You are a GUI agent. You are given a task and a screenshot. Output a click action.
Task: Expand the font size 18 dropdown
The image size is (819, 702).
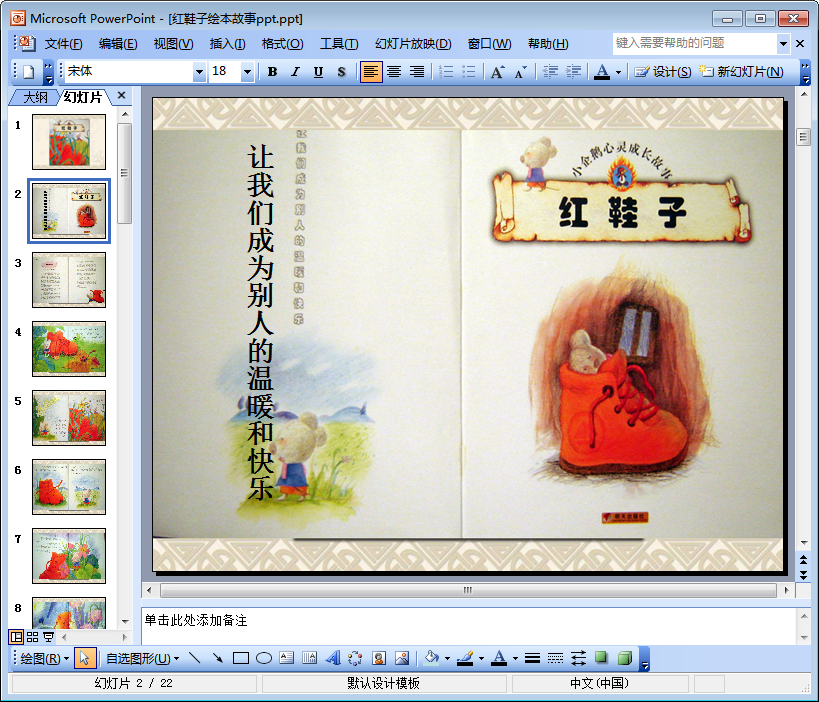pyautogui.click(x=248, y=72)
